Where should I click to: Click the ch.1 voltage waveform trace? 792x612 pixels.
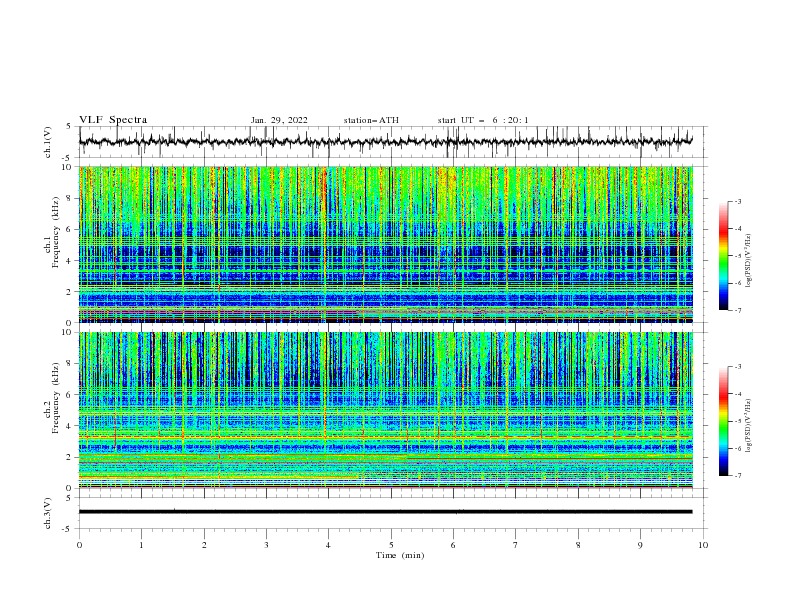click(x=385, y=142)
